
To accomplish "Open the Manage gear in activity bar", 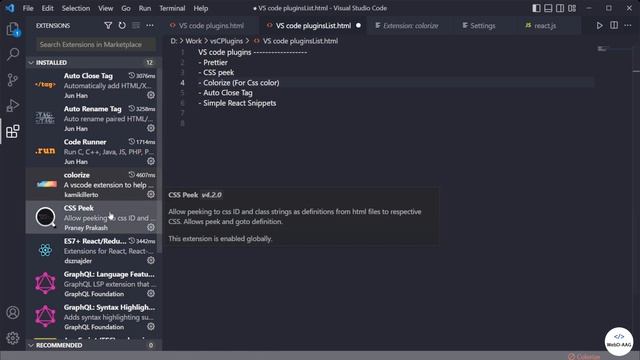I will [13, 338].
